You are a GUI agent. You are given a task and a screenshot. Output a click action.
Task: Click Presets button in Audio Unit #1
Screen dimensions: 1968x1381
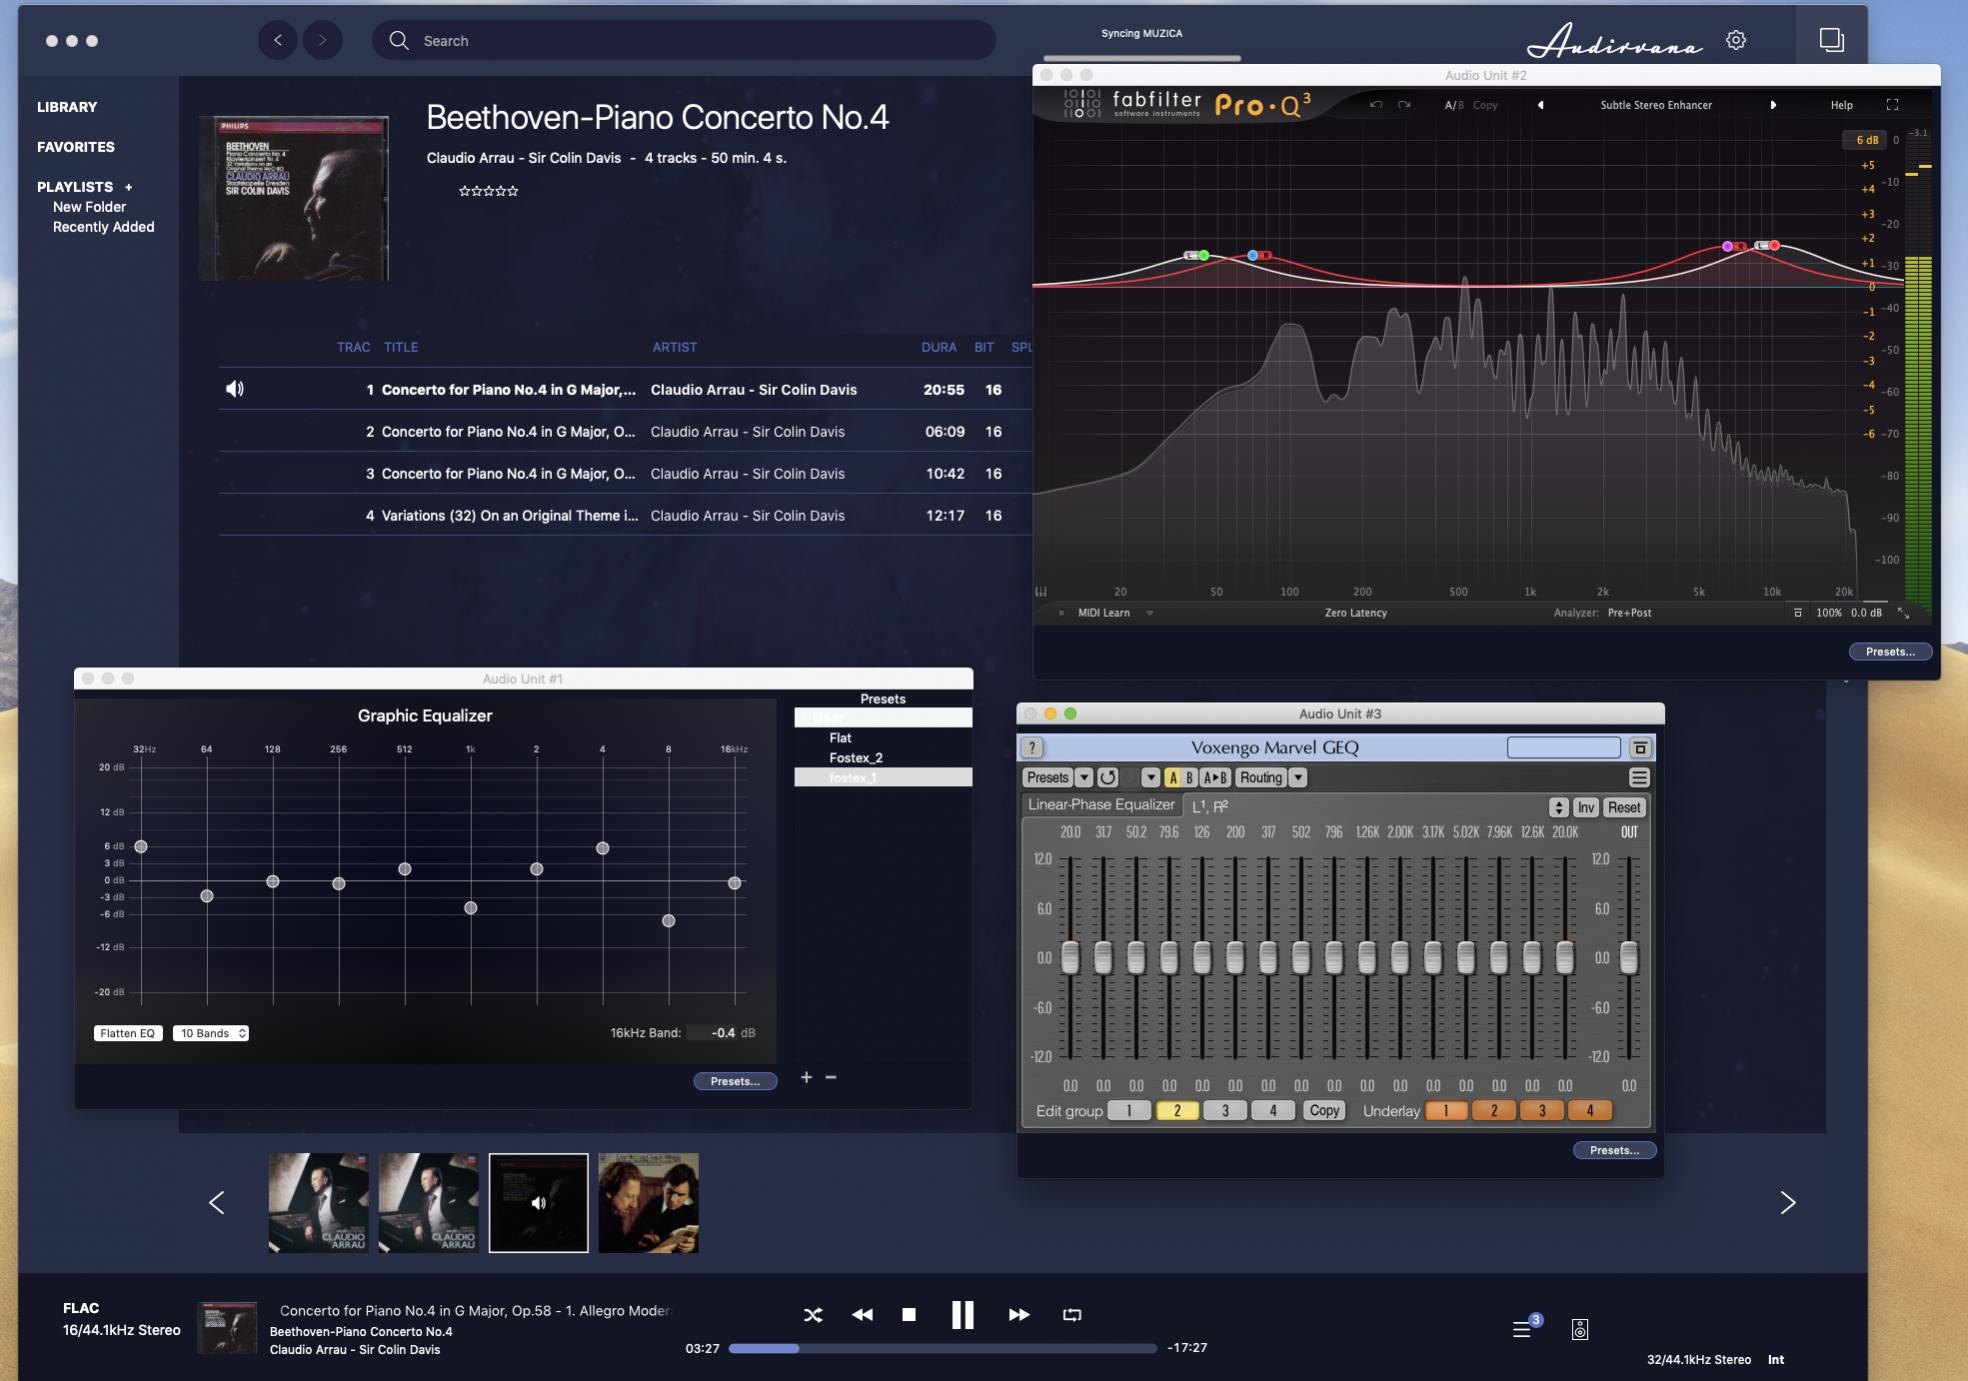coord(735,1081)
